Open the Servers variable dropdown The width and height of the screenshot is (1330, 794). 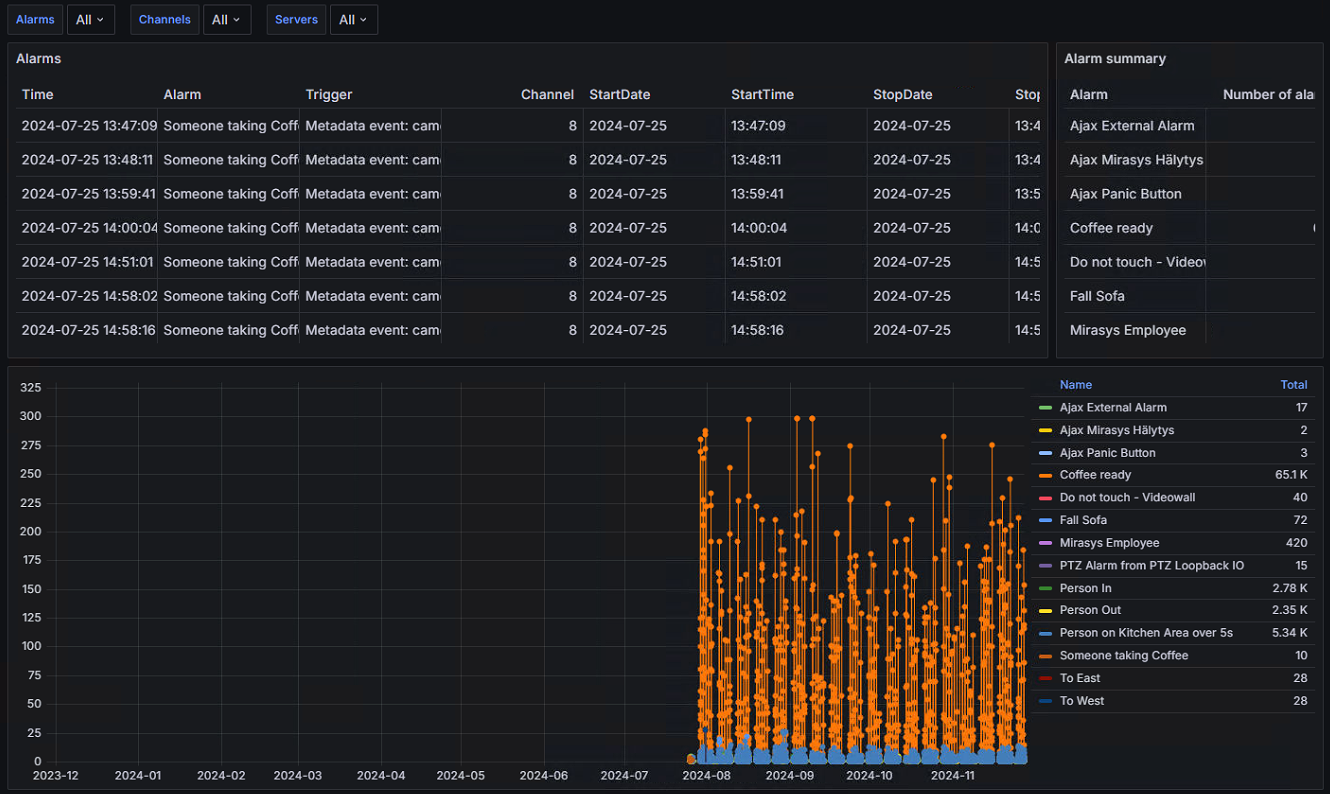coord(354,20)
